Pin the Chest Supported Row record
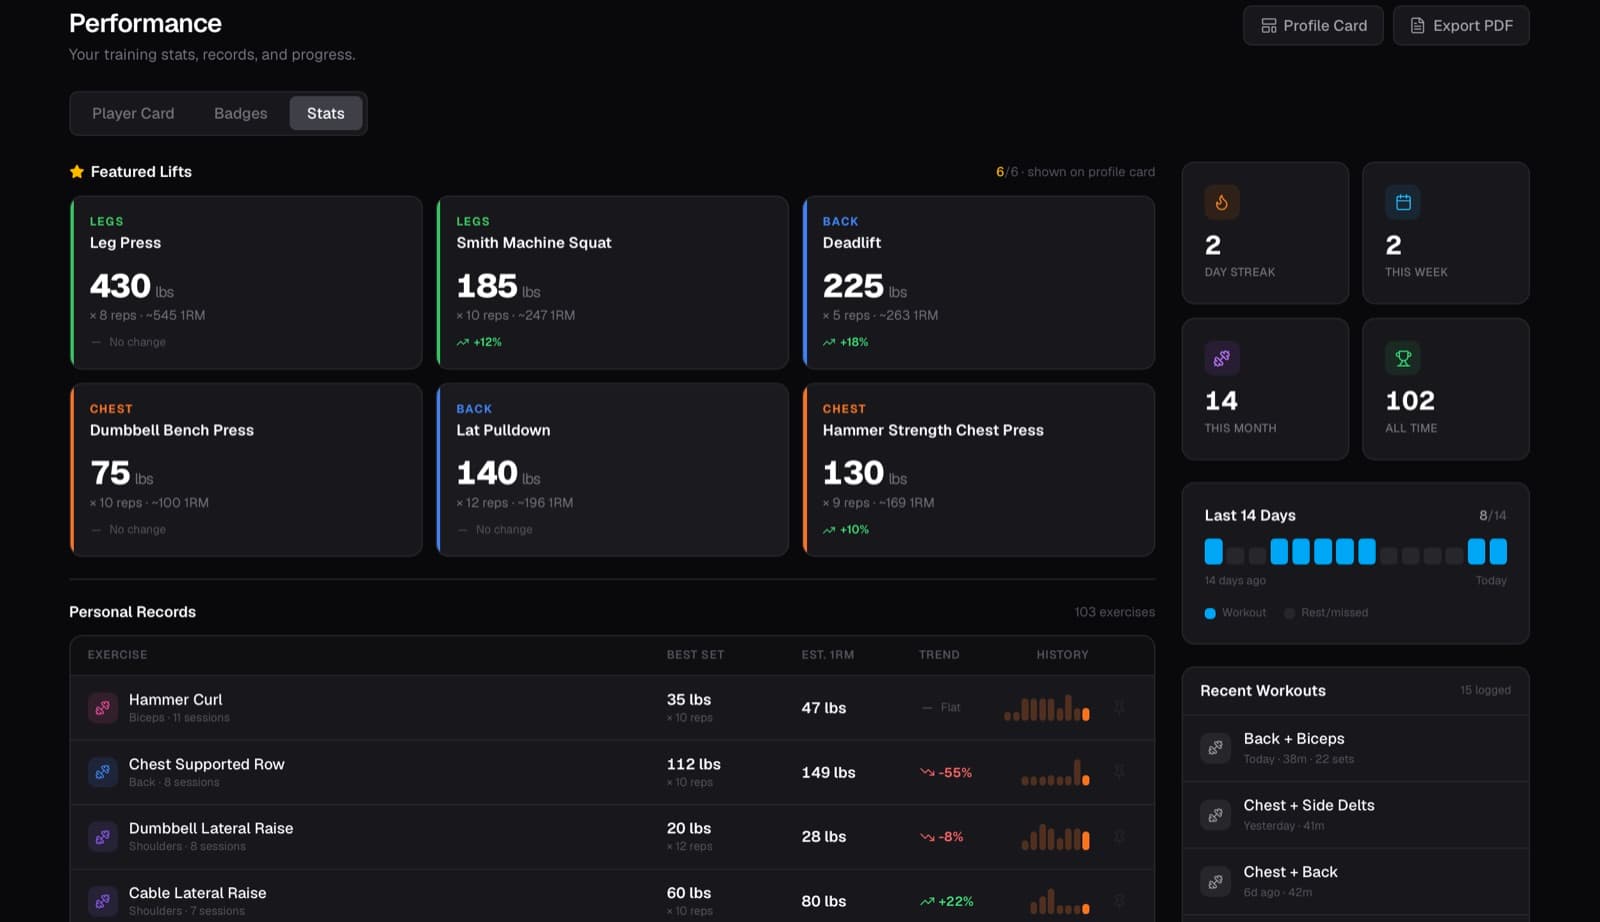 (1120, 772)
